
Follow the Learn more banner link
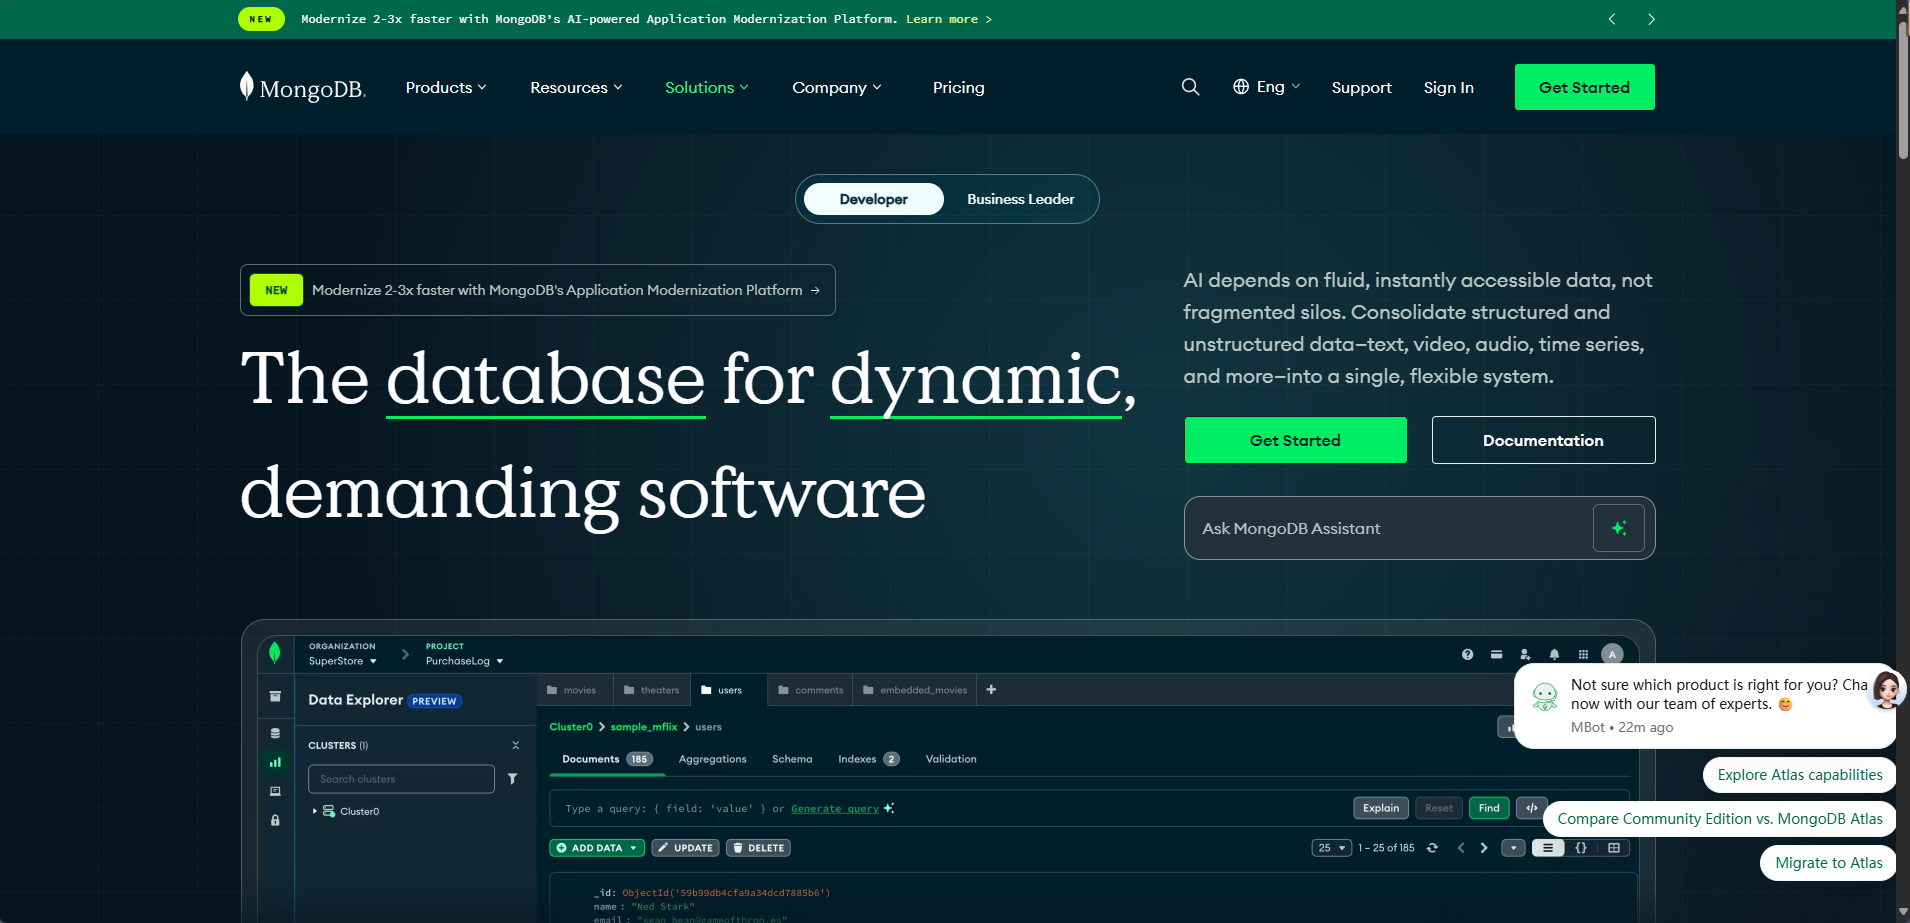pyautogui.click(x=949, y=19)
